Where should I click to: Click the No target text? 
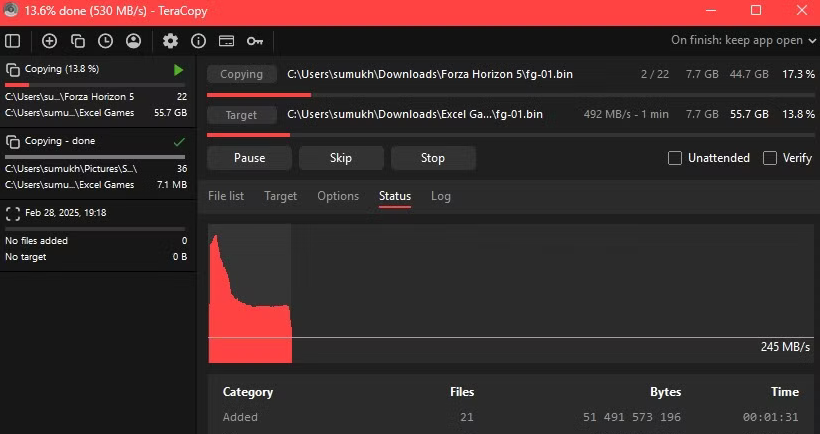tap(26, 257)
